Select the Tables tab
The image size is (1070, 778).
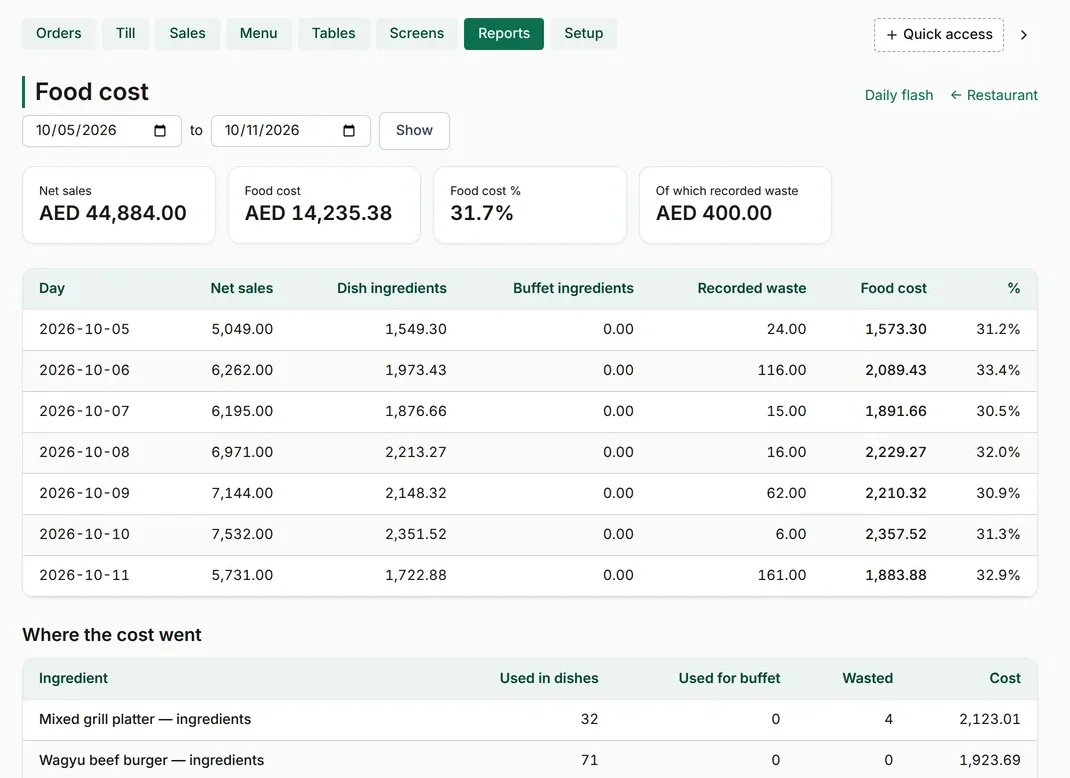click(x=334, y=33)
